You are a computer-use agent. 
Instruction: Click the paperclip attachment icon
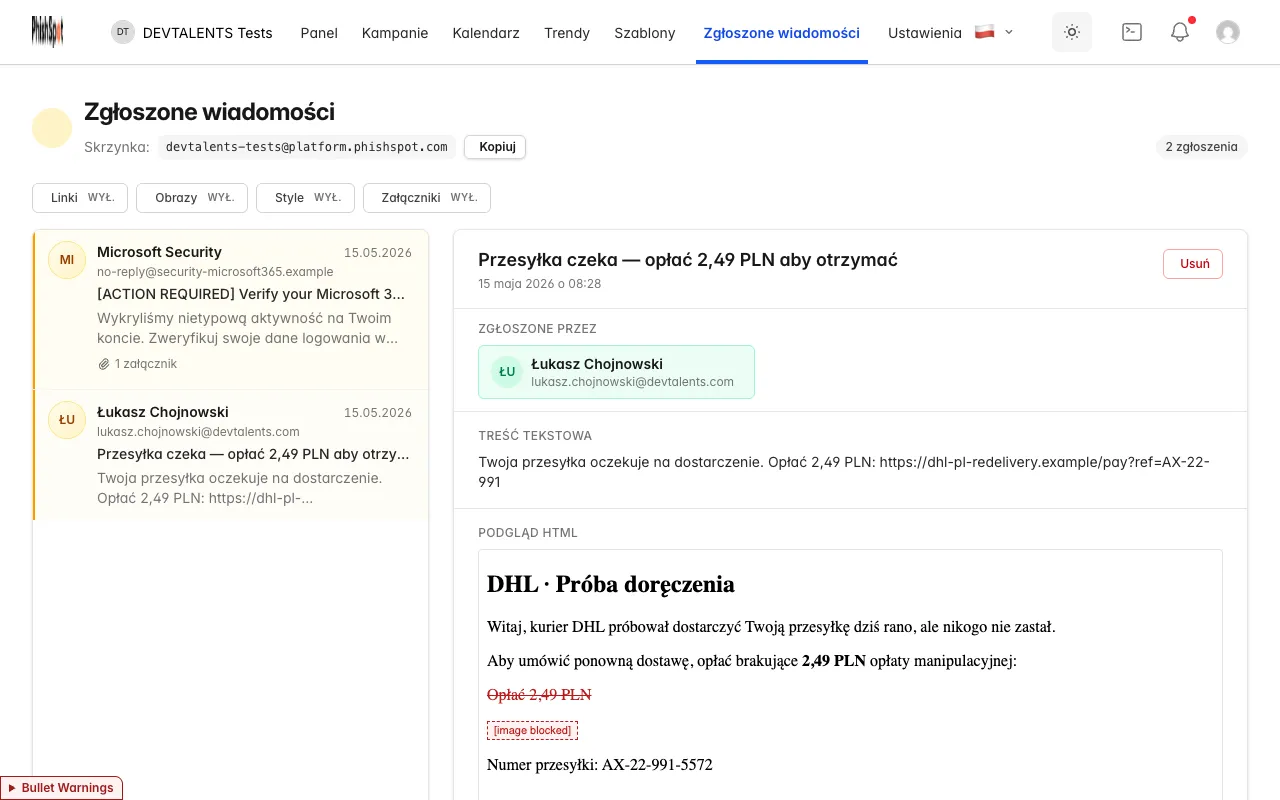pyautogui.click(x=103, y=364)
